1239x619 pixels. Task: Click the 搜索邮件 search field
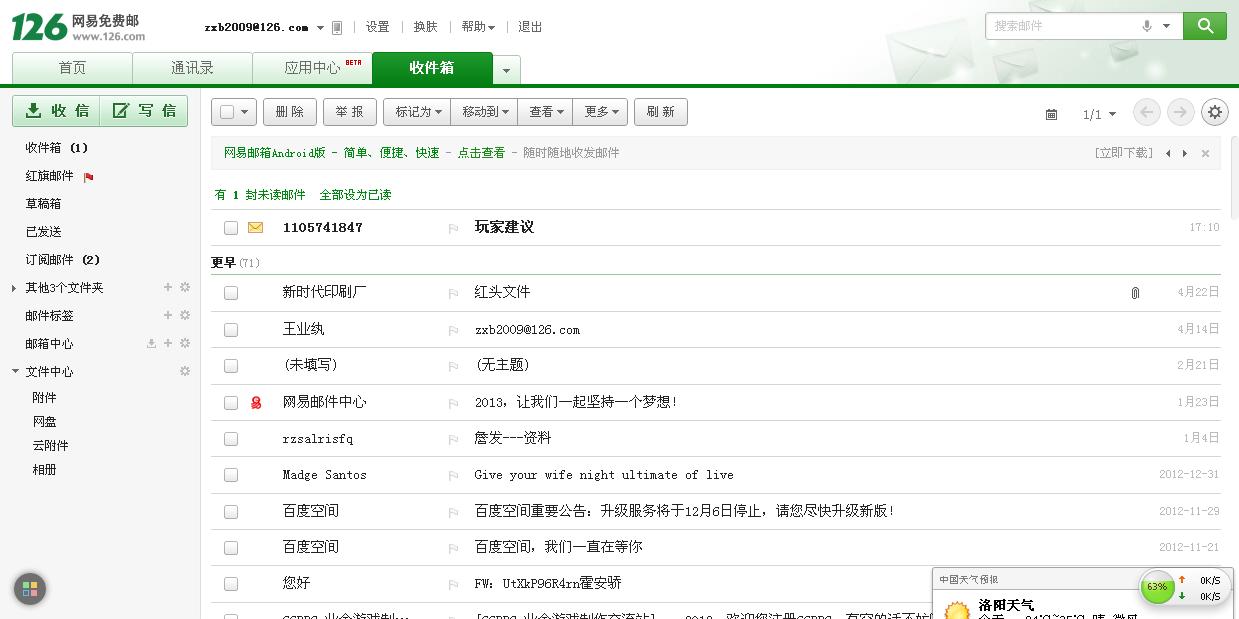1062,26
